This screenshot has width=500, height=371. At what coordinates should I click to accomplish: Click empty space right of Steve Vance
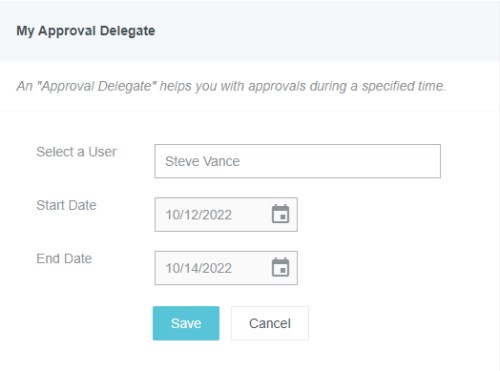tap(340, 161)
